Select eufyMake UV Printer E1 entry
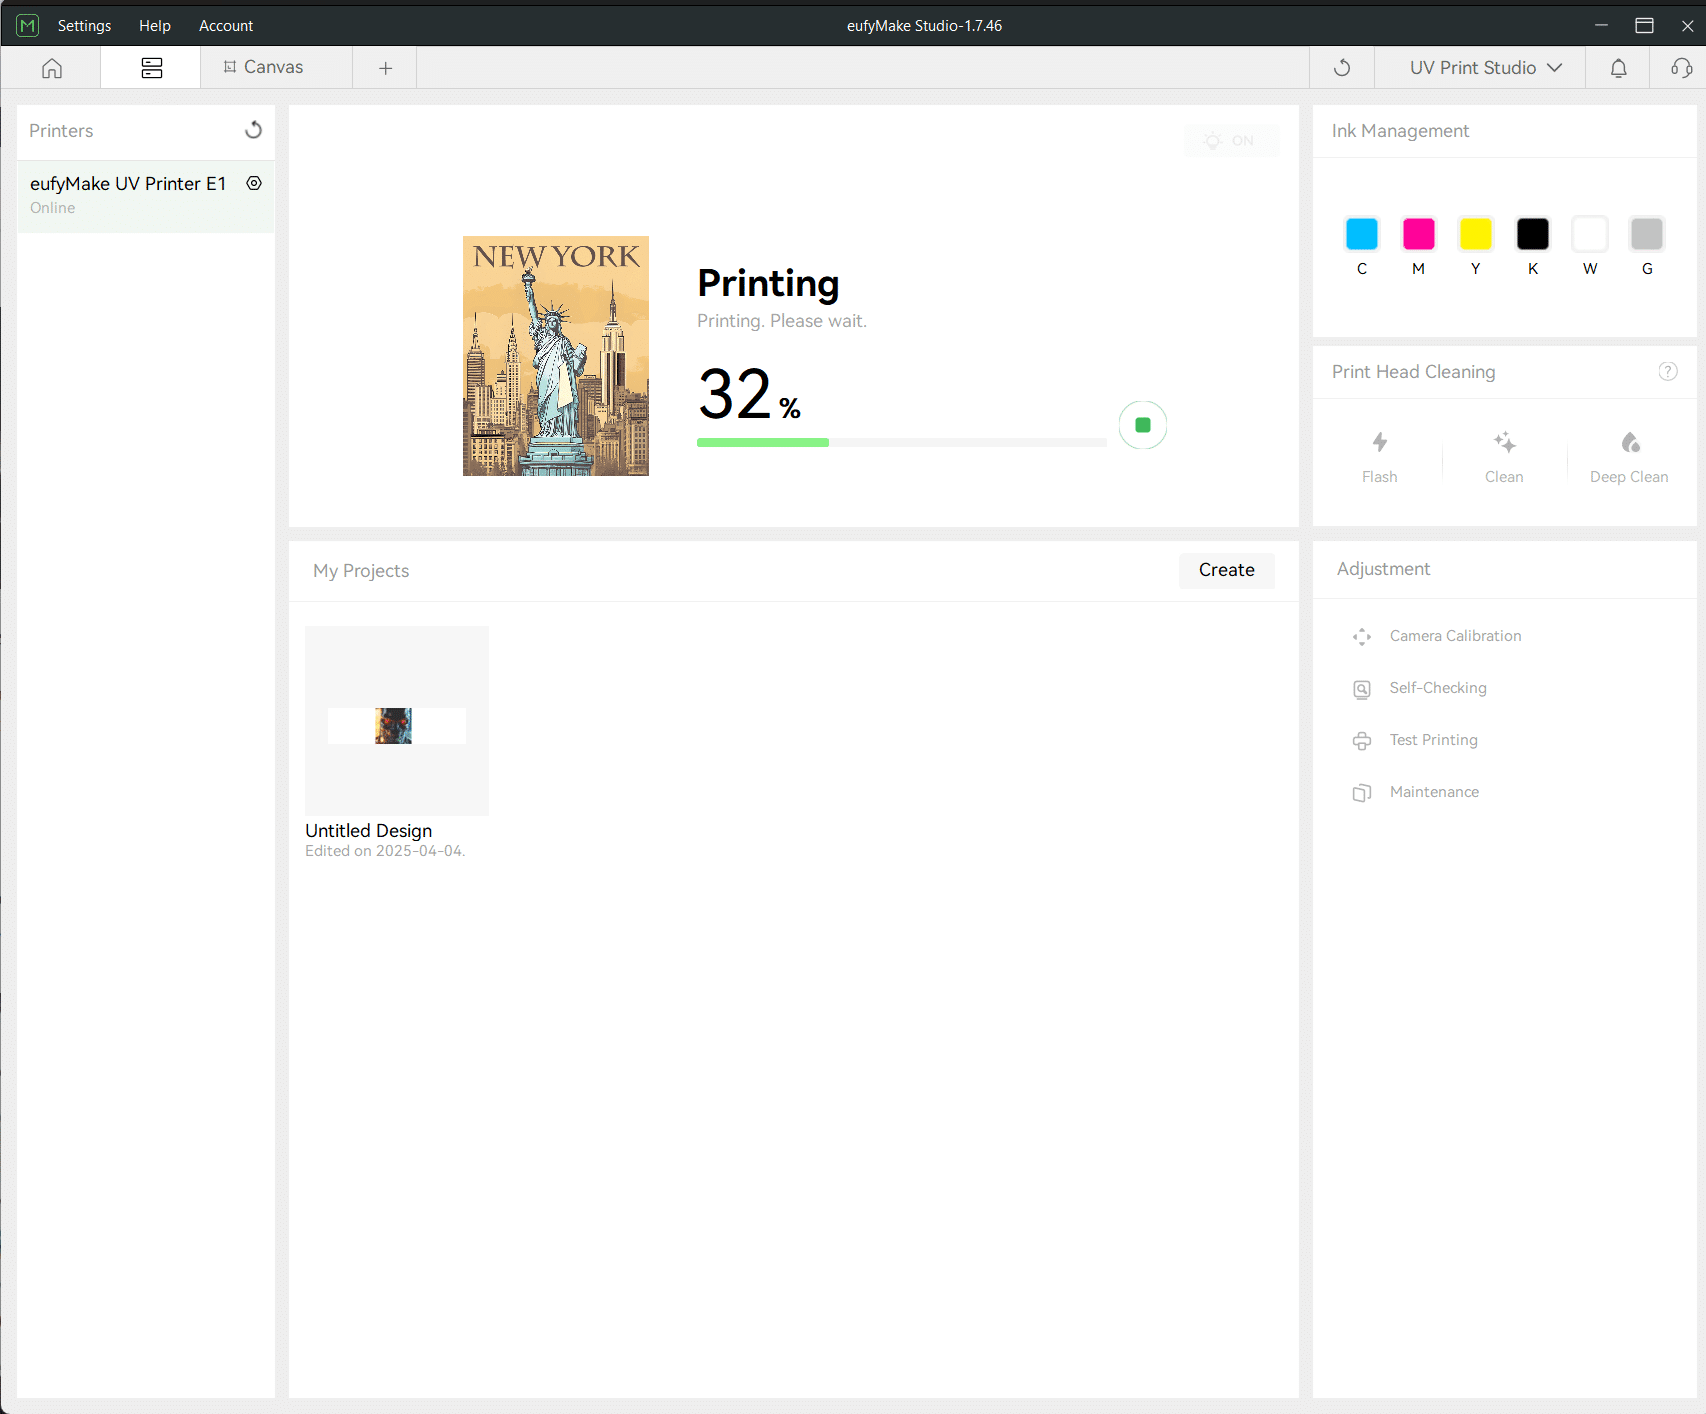The height and width of the screenshot is (1414, 1706). (x=146, y=196)
